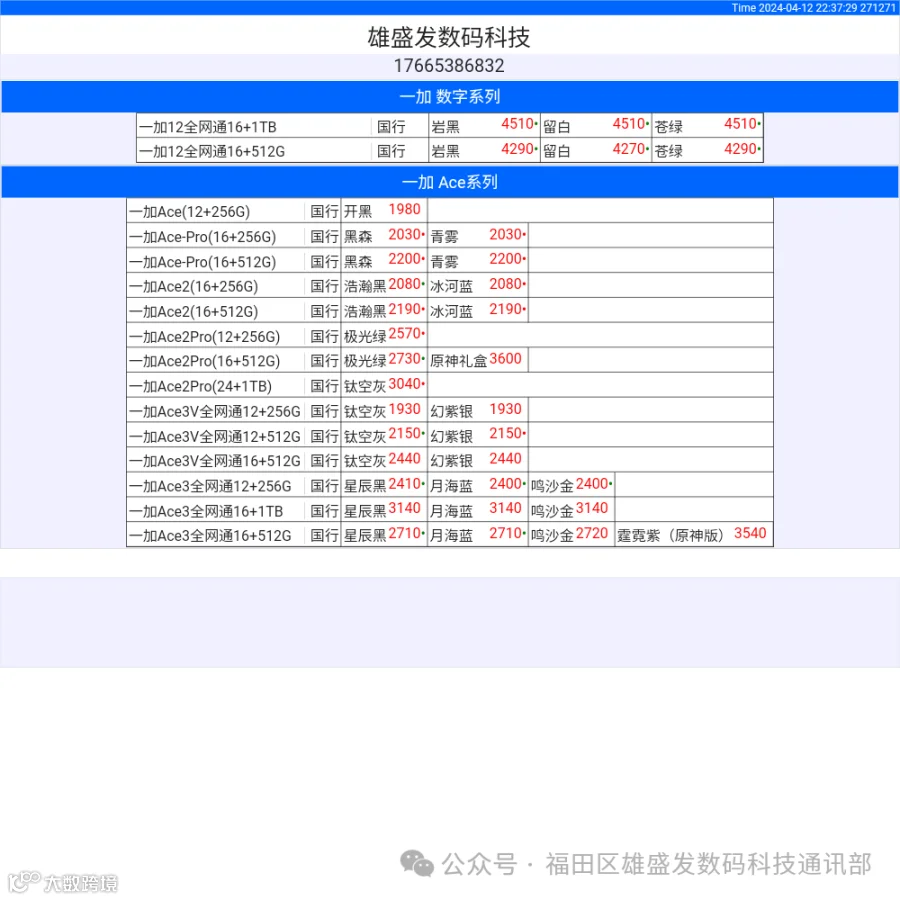
Task: Click 黑森 price 2200
Action: pos(405,259)
